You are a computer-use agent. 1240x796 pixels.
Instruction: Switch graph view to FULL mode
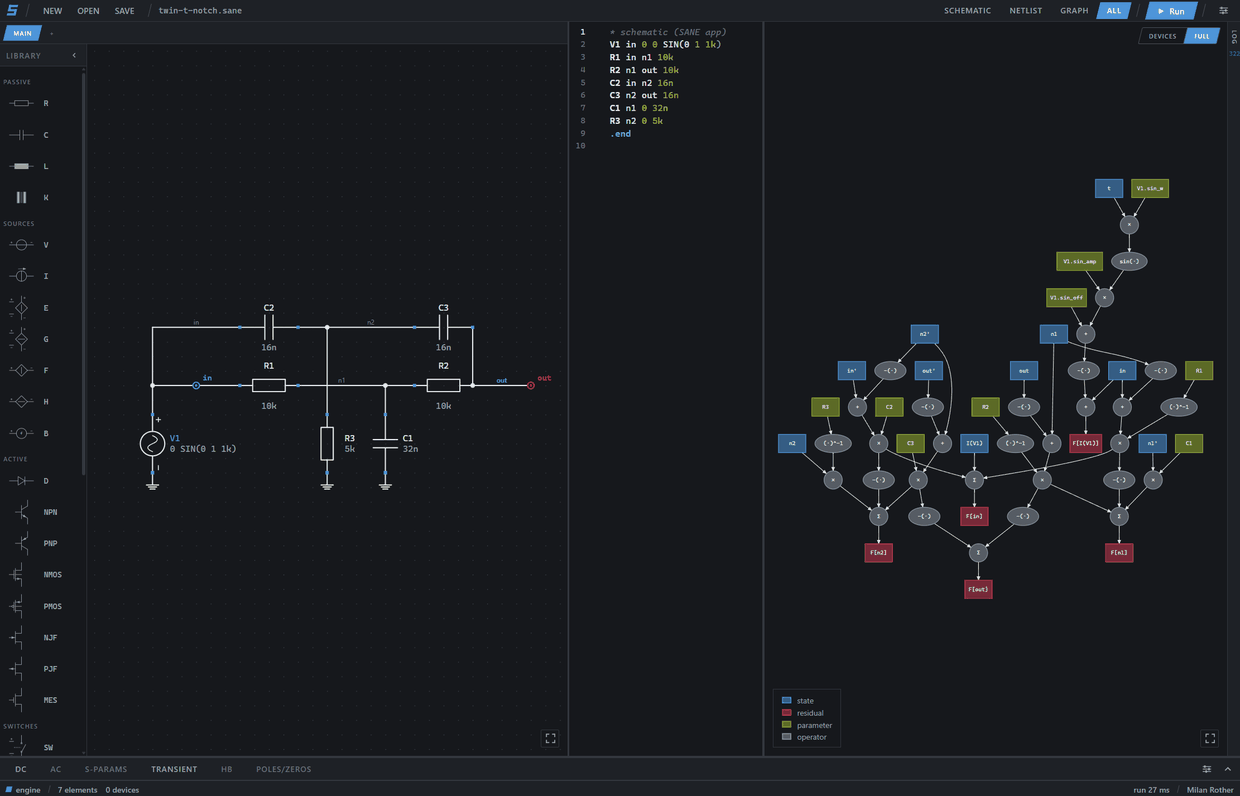(x=1202, y=36)
